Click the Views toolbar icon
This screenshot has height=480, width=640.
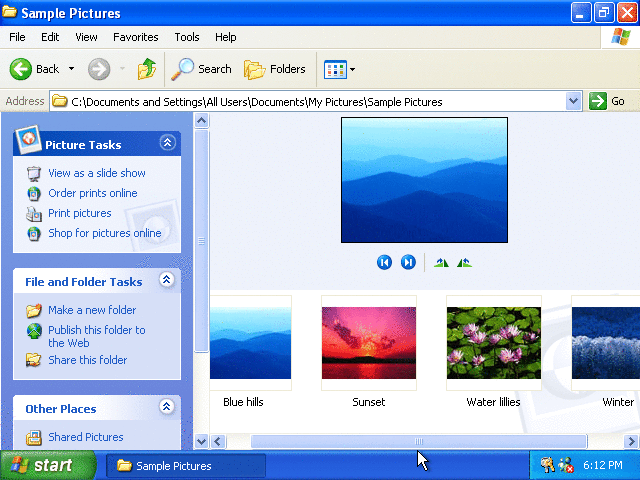pos(335,69)
